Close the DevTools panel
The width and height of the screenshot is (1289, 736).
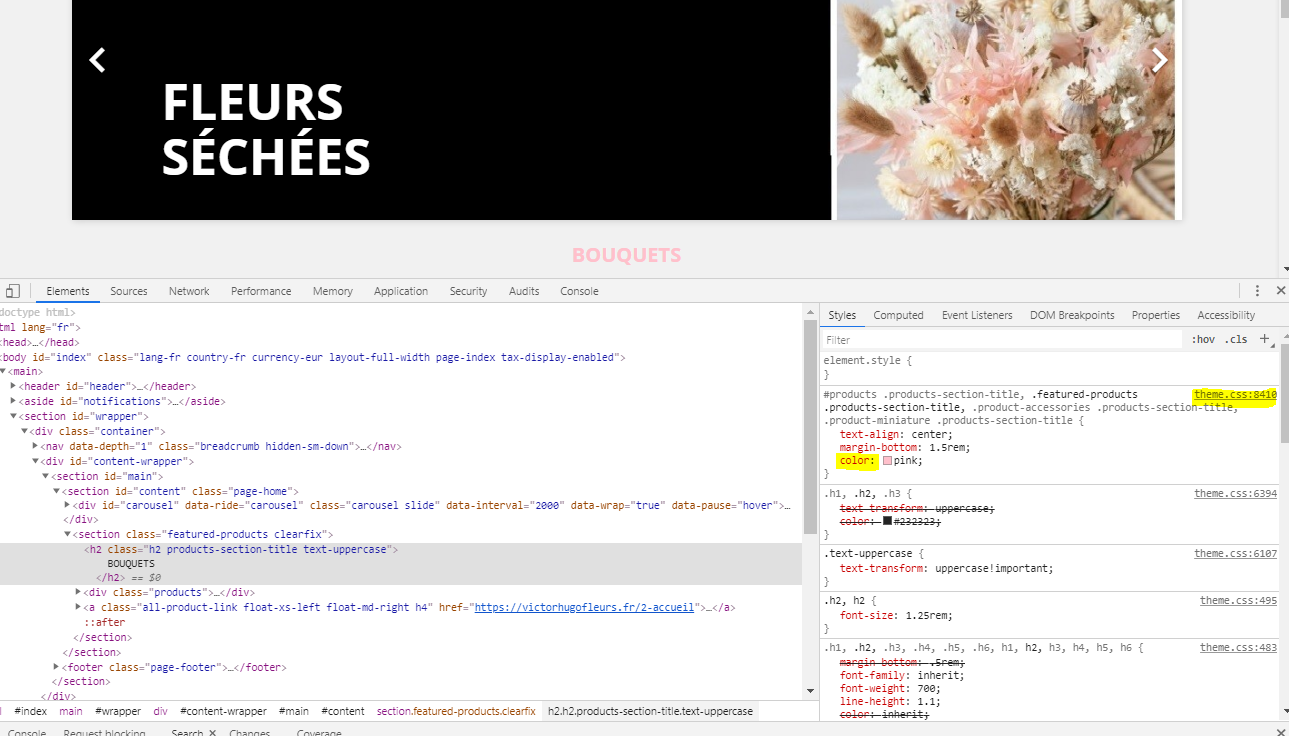pos(1281,291)
